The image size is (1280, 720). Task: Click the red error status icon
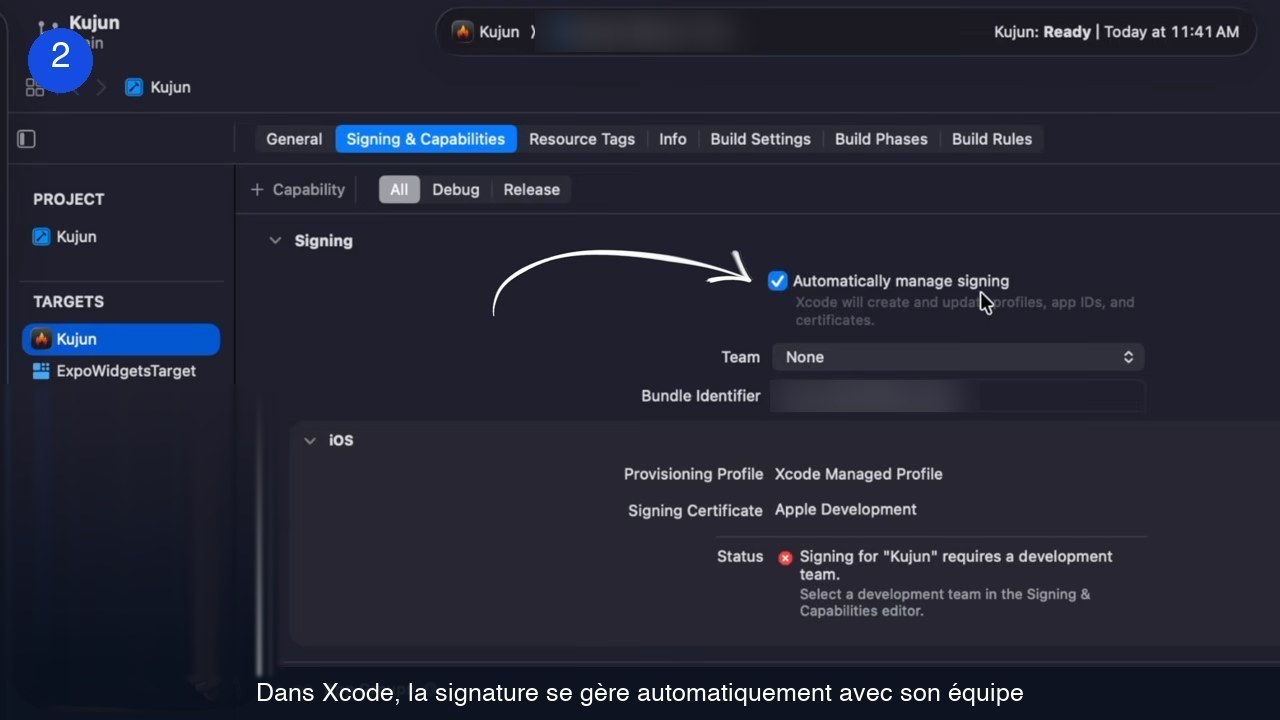tap(785, 558)
